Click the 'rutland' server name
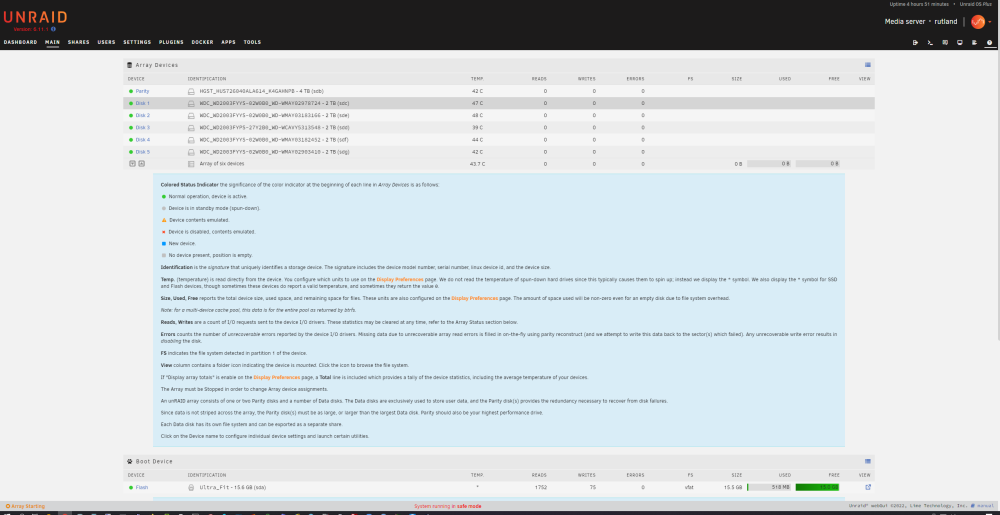1000x515 pixels. click(x=946, y=22)
